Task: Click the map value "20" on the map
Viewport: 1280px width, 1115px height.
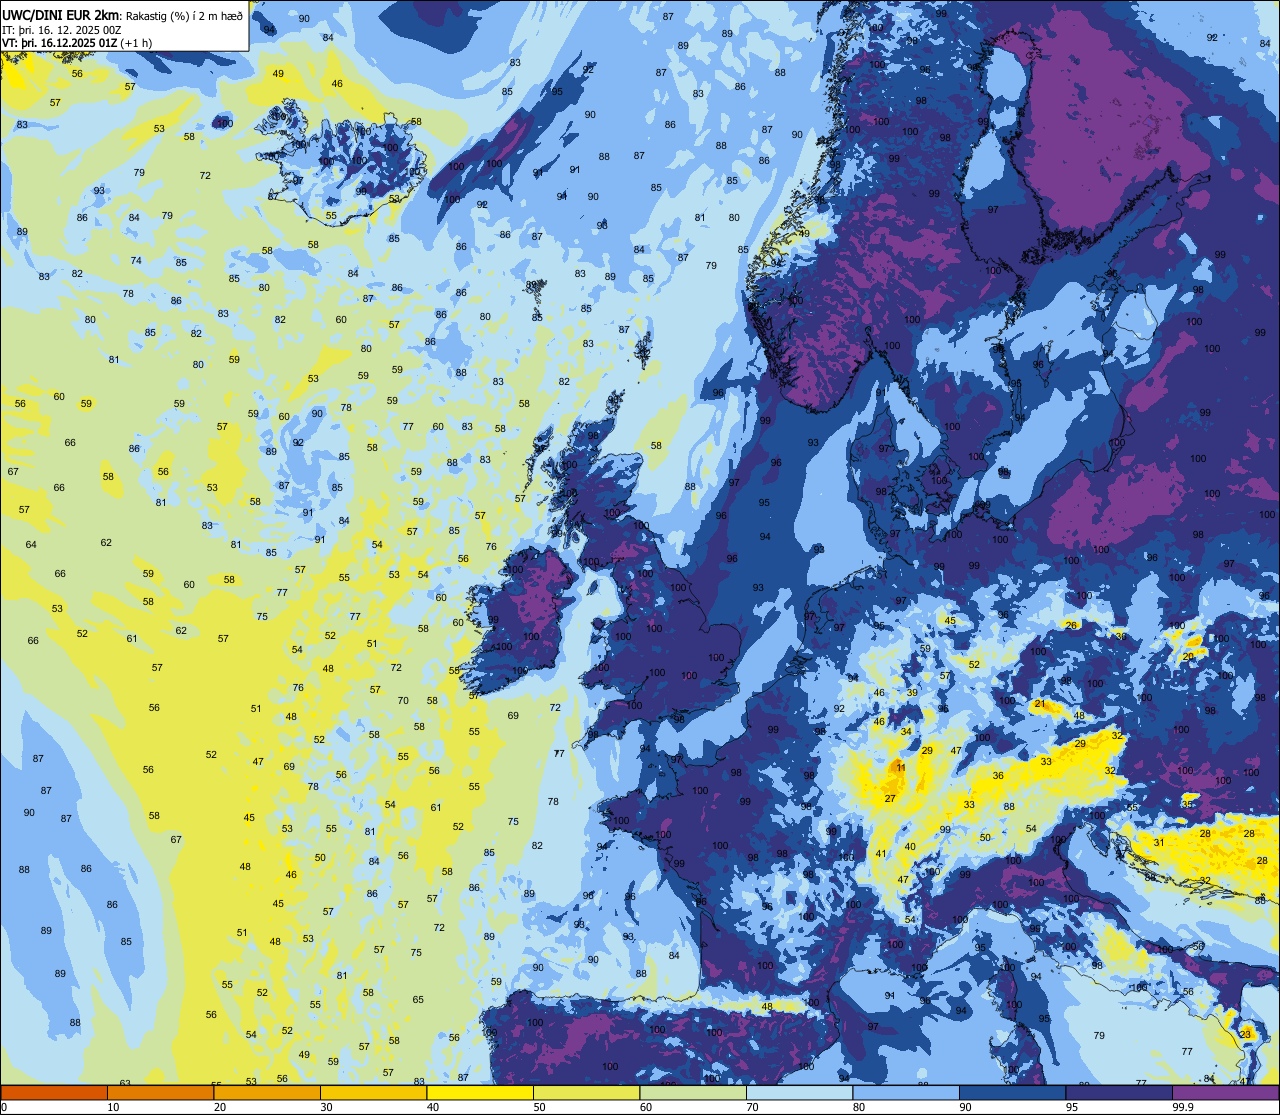Action: [1188, 656]
